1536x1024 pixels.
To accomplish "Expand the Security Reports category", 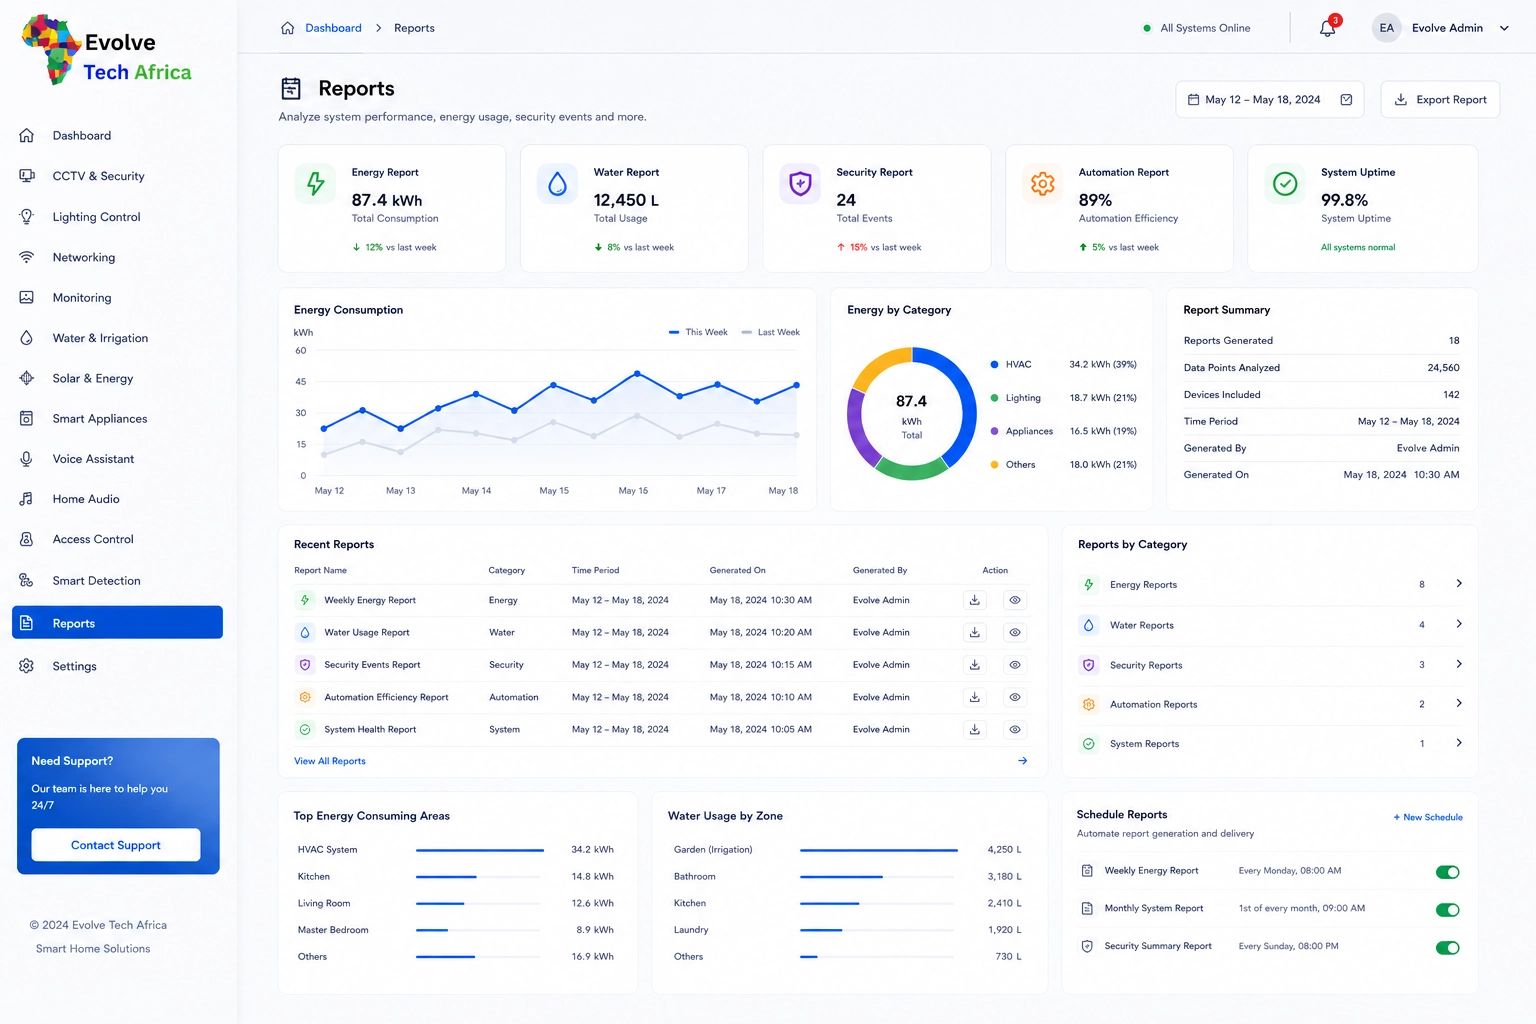I will (1459, 664).
